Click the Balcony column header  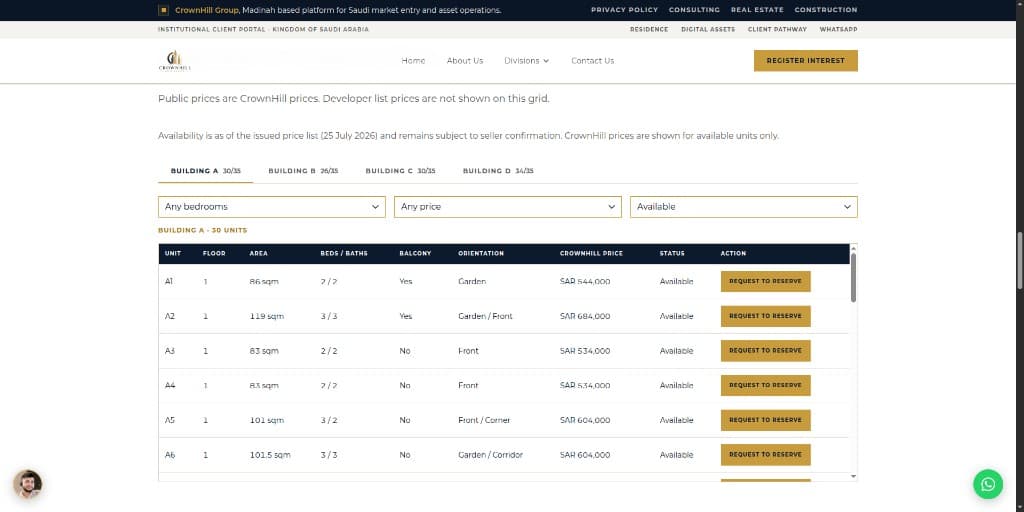415,253
